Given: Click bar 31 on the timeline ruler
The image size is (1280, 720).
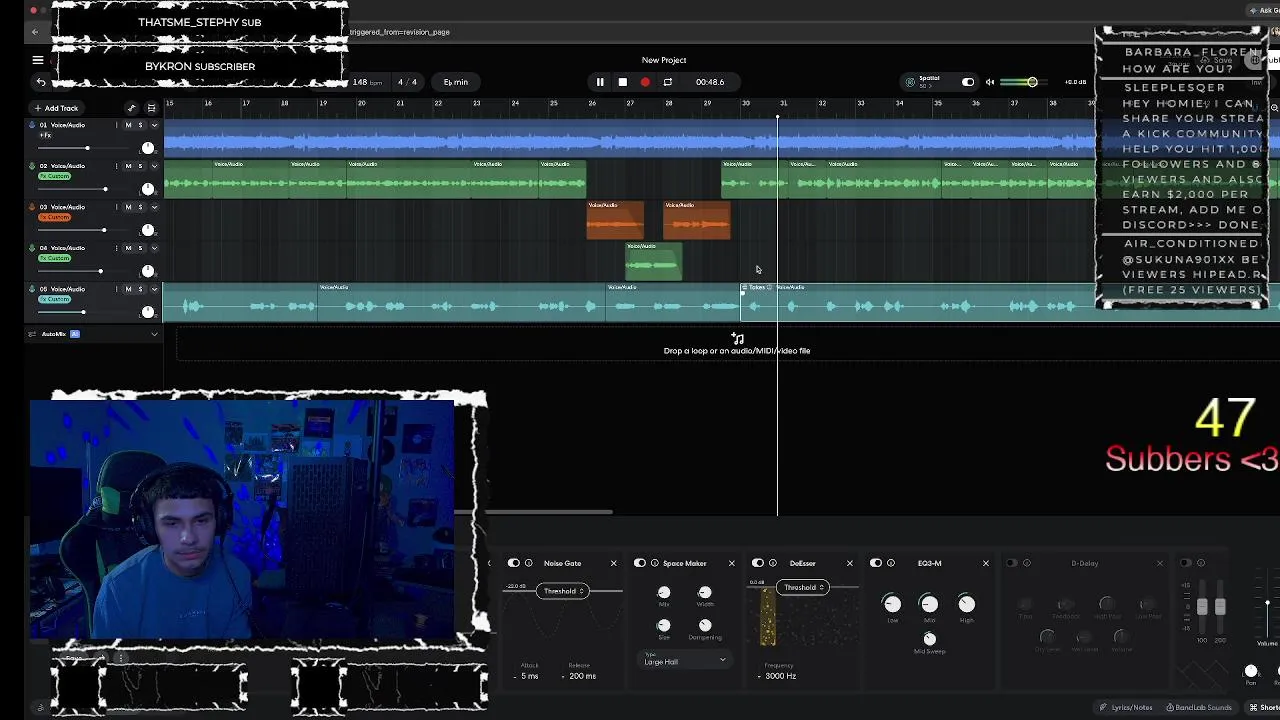Looking at the screenshot, I should pos(783,103).
